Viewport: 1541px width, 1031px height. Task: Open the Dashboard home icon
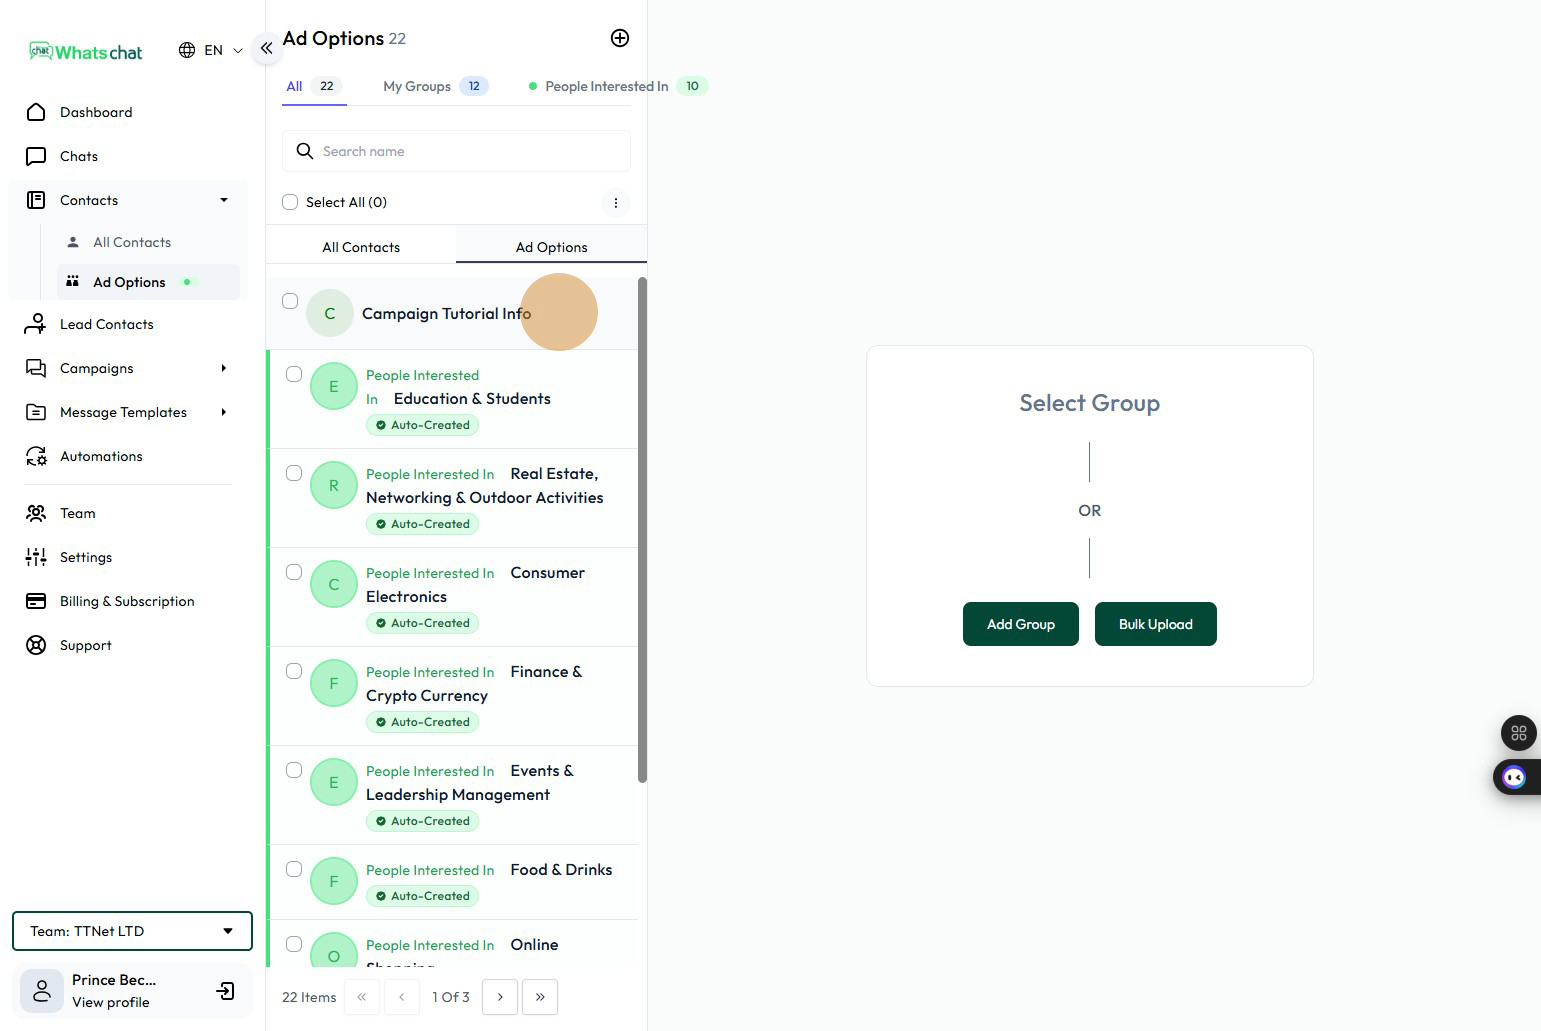[x=36, y=112]
